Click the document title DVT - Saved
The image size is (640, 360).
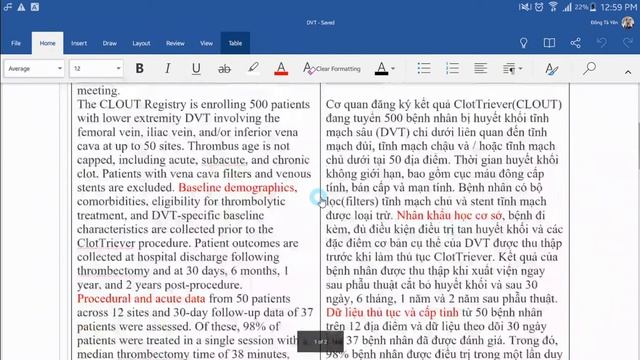[320, 23]
